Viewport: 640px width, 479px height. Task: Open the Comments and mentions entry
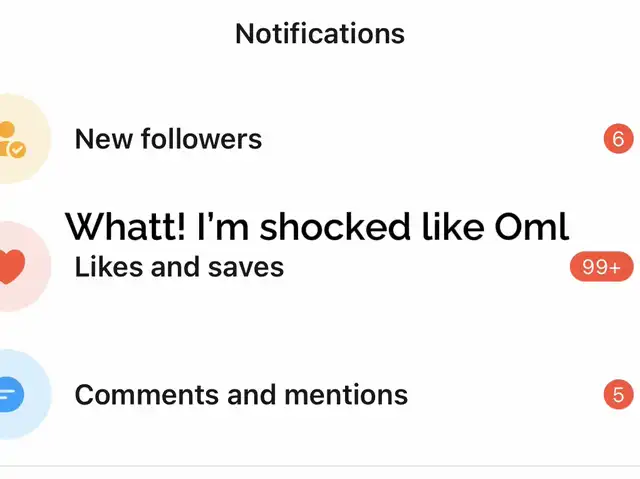click(x=320, y=394)
